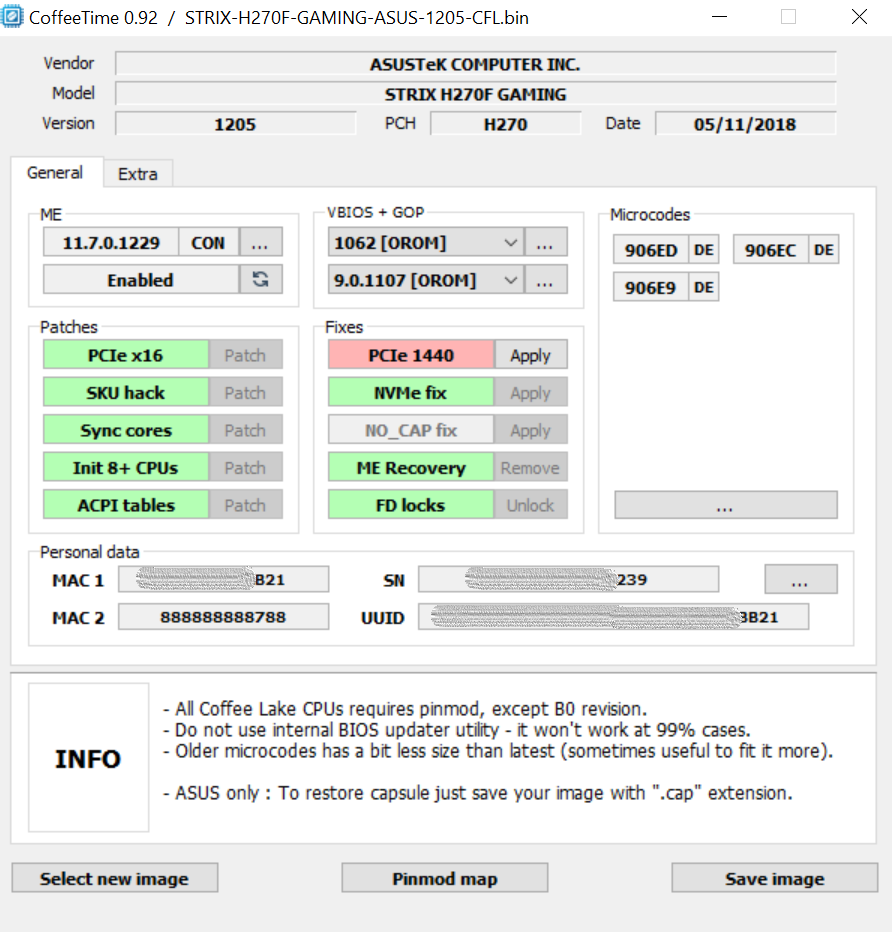This screenshot has width=892, height=932.
Task: Open the 9.0.1107 [OROM] GOP dropdown
Action: [x=425, y=279]
